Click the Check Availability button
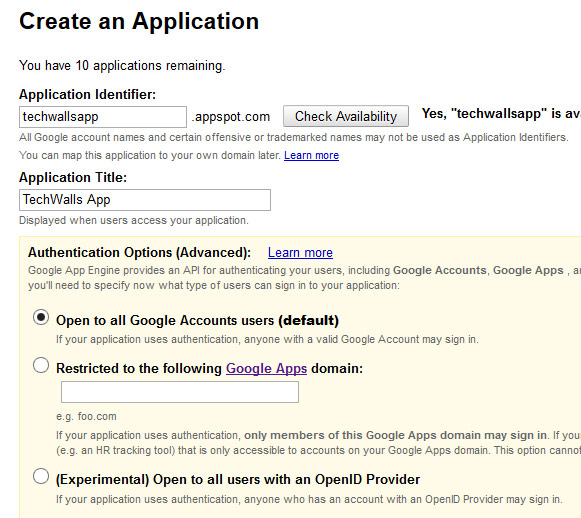 point(346,116)
